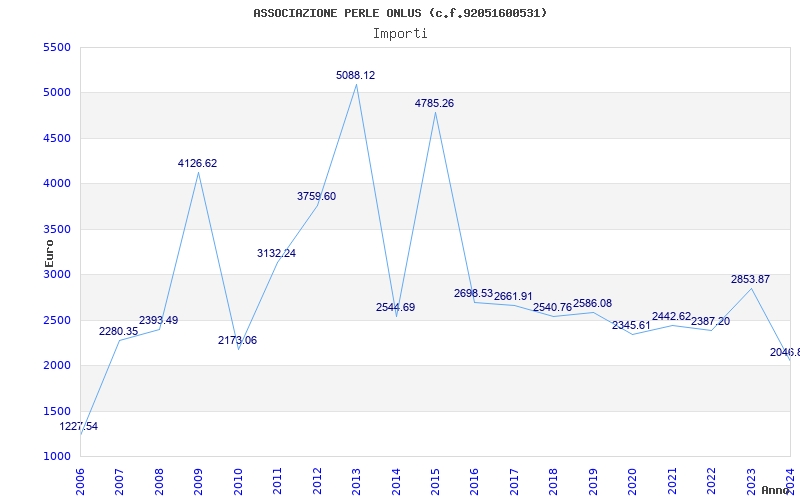This screenshot has height=500, width=800.
Task: Click the 'Euro' y-axis label
Action: [x=49, y=254]
